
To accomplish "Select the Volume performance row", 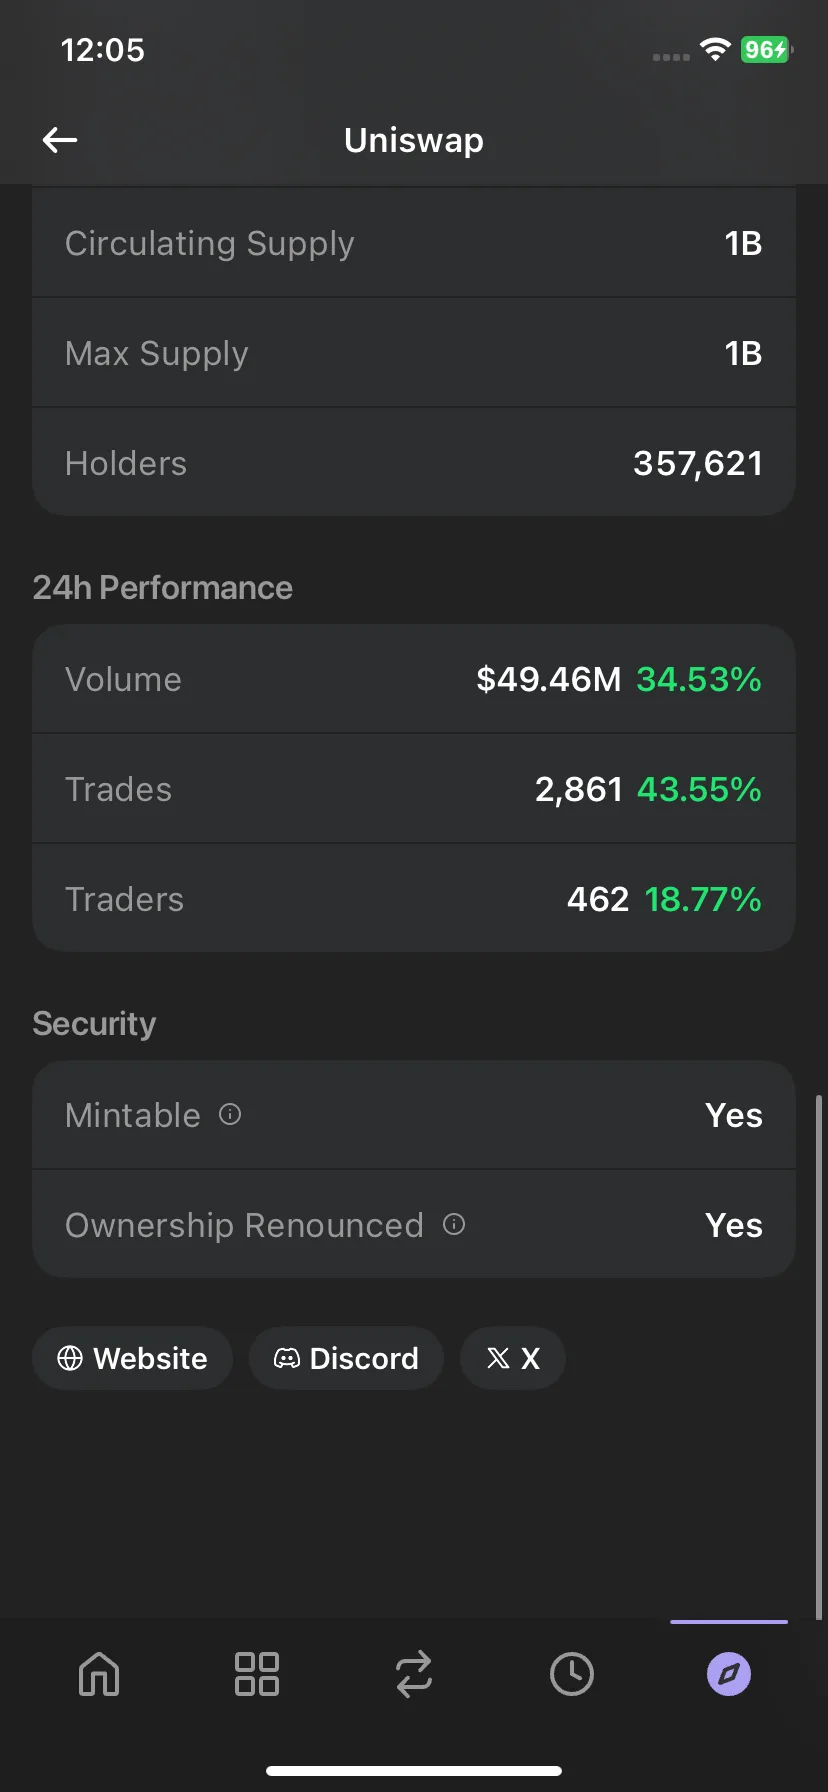I will 414,679.
